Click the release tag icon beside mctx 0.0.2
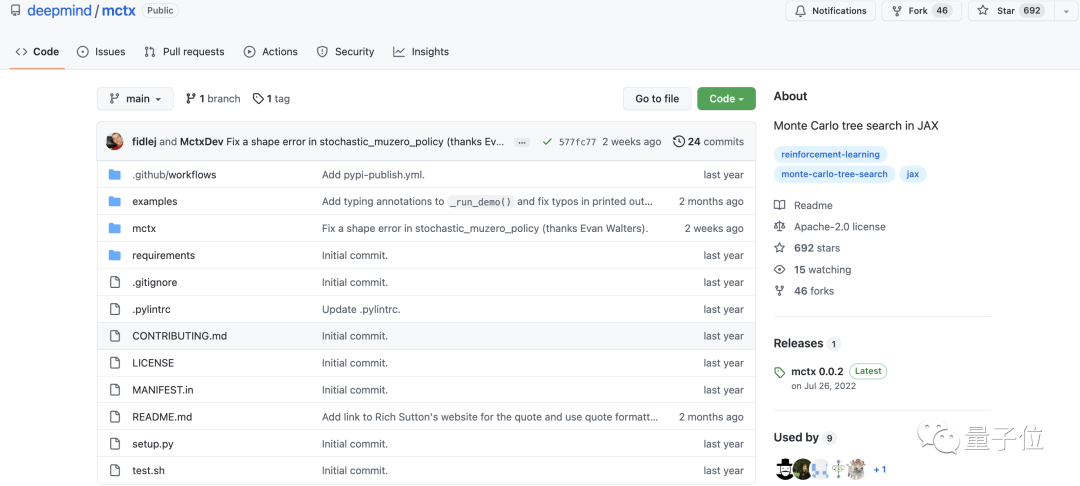The width and height of the screenshot is (1080, 486). tap(780, 372)
